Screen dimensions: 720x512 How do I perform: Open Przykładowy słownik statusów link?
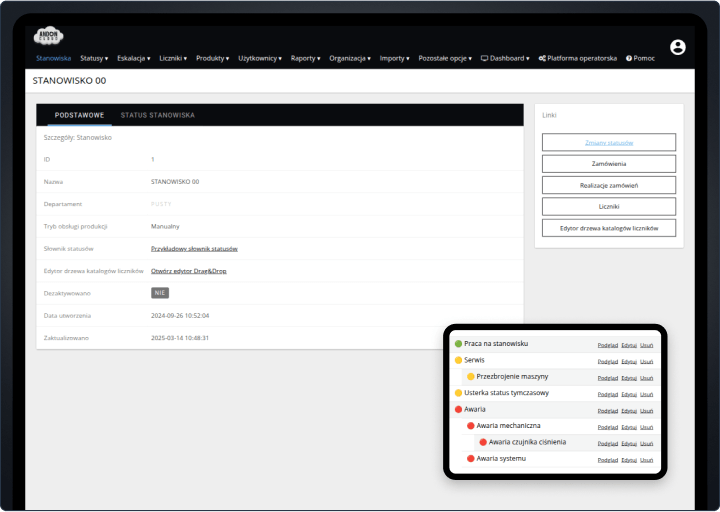pos(194,248)
